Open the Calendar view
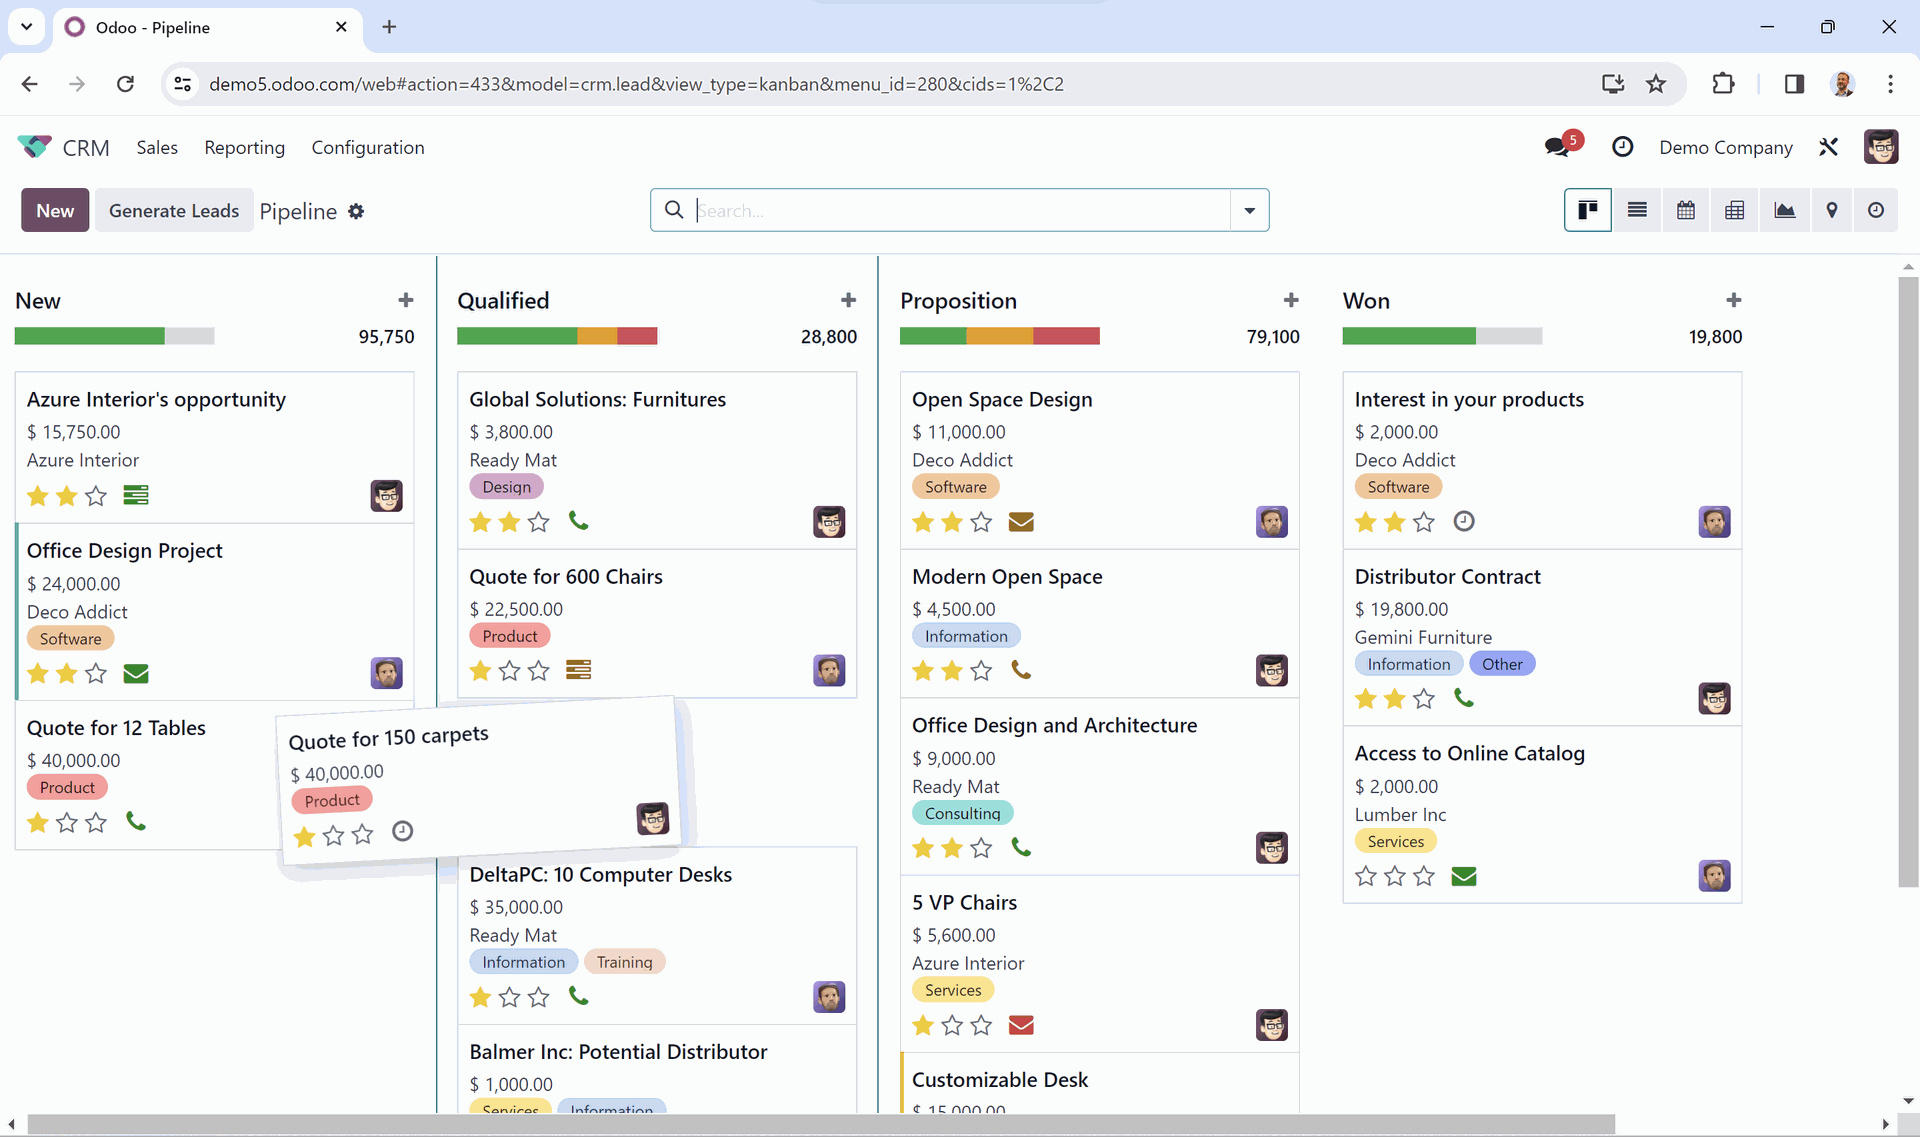Viewport: 1920px width, 1137px height. tap(1686, 210)
